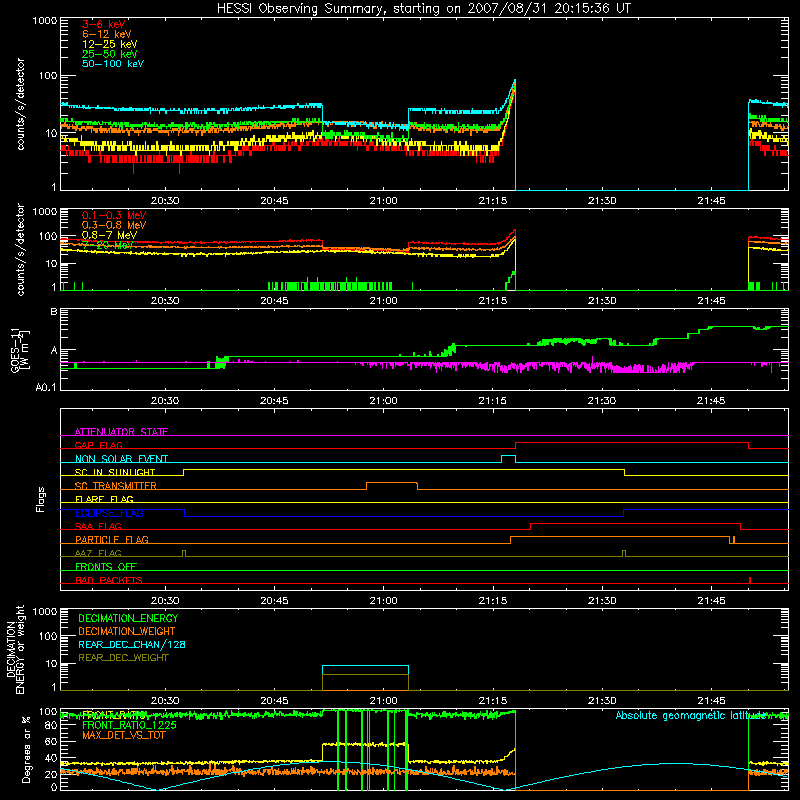Screen dimensions: 800x800
Task: Click the 0.1-0.3 MeV legend label
Action: 114,215
